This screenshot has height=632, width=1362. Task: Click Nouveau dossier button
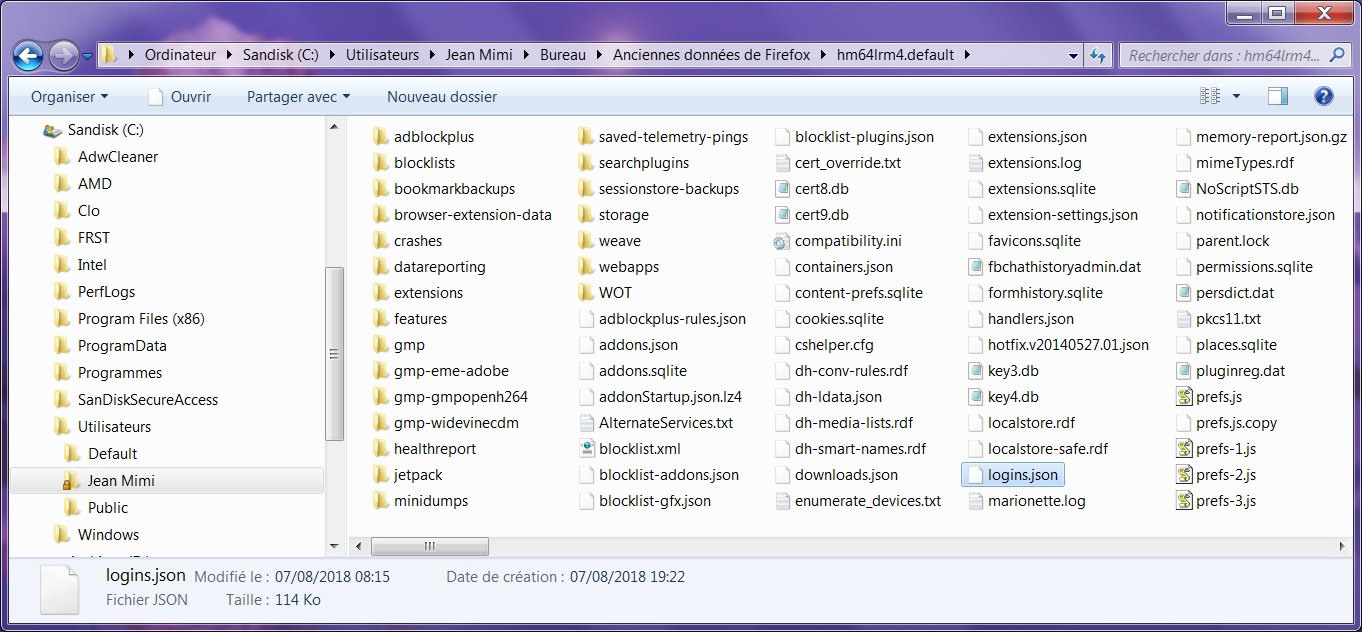(x=442, y=97)
